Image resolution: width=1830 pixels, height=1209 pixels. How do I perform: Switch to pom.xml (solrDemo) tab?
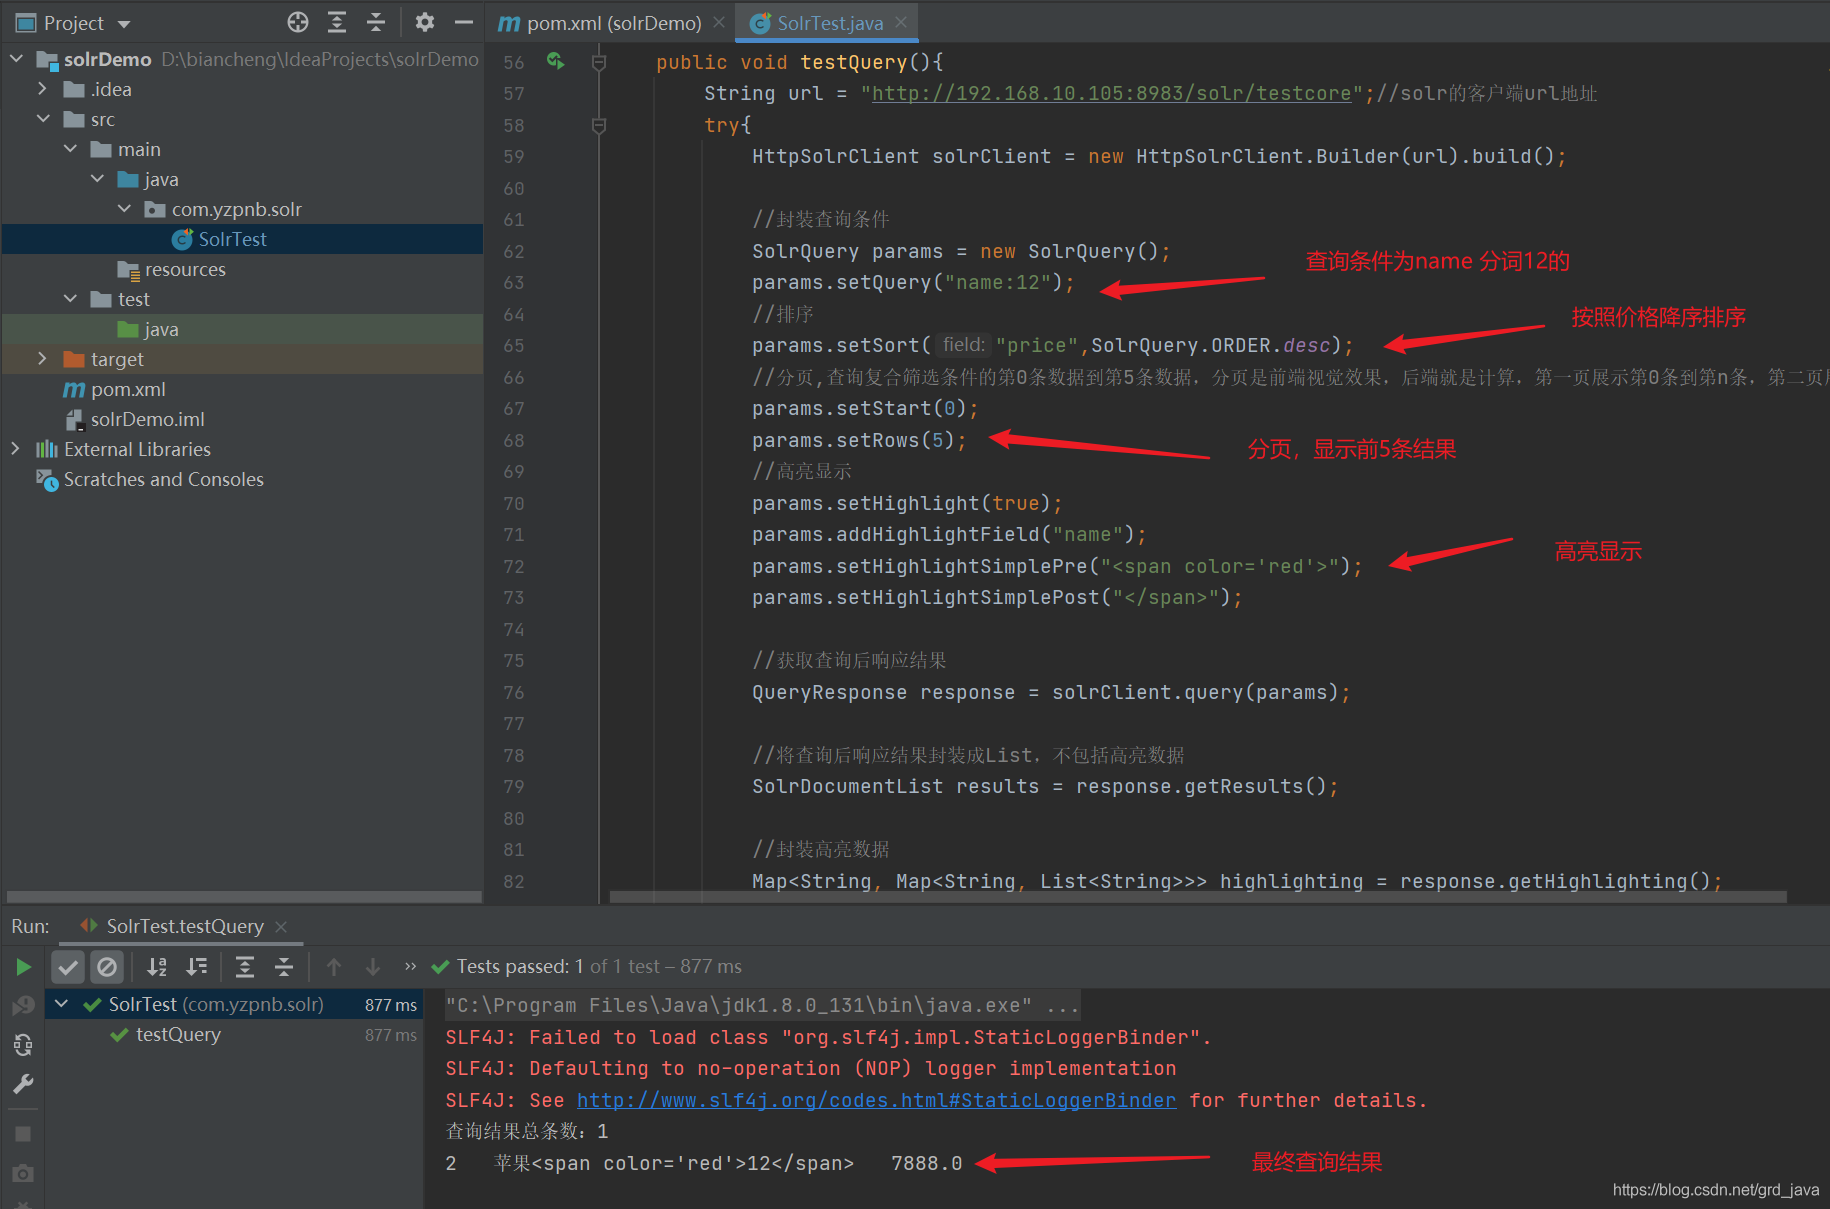click(614, 23)
